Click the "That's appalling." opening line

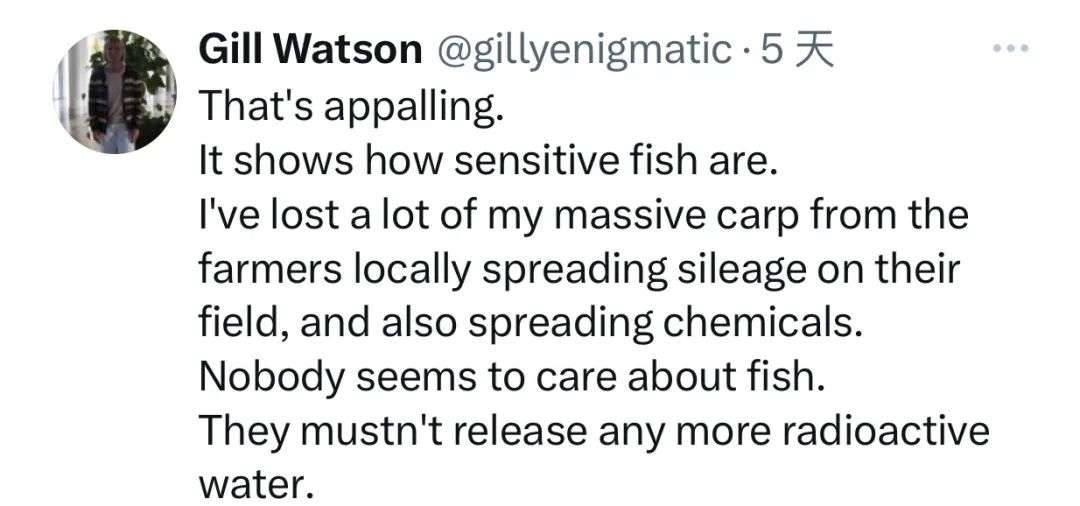click(x=352, y=105)
